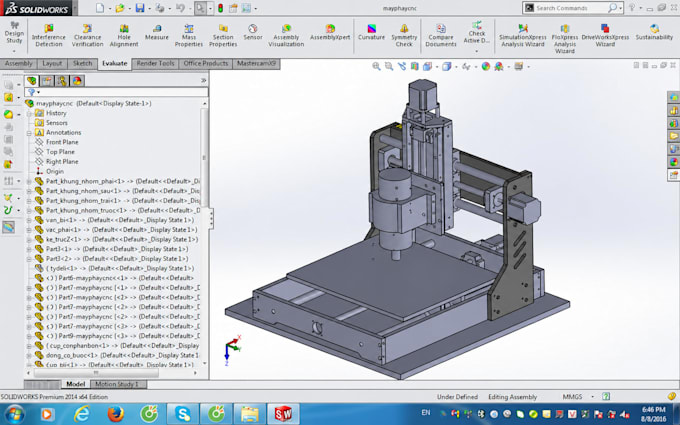The height and width of the screenshot is (425, 680).
Task: Open Section Properties
Action: [223, 35]
